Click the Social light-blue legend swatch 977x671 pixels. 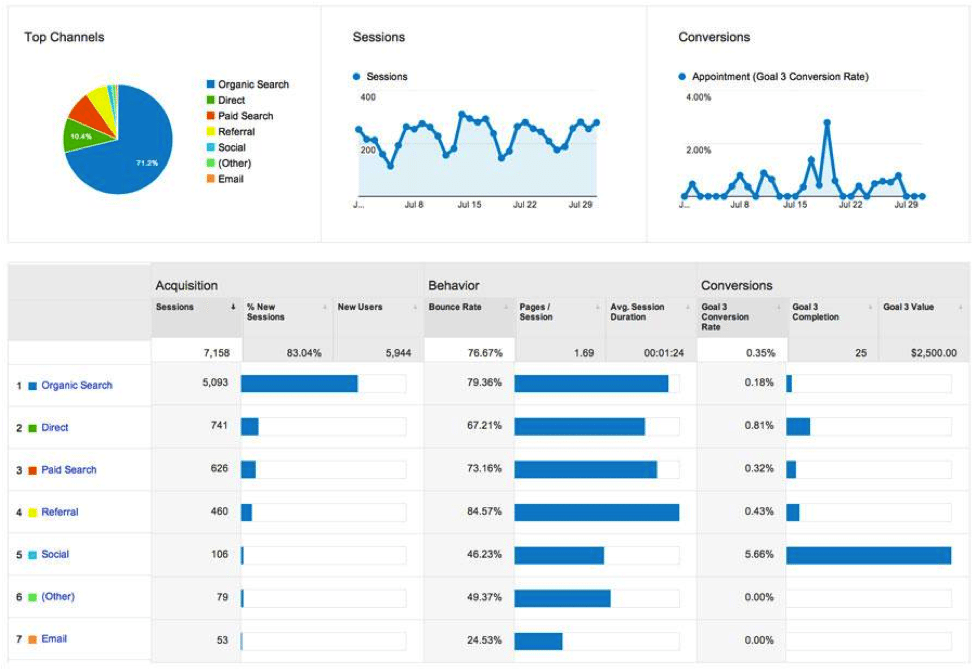point(211,147)
